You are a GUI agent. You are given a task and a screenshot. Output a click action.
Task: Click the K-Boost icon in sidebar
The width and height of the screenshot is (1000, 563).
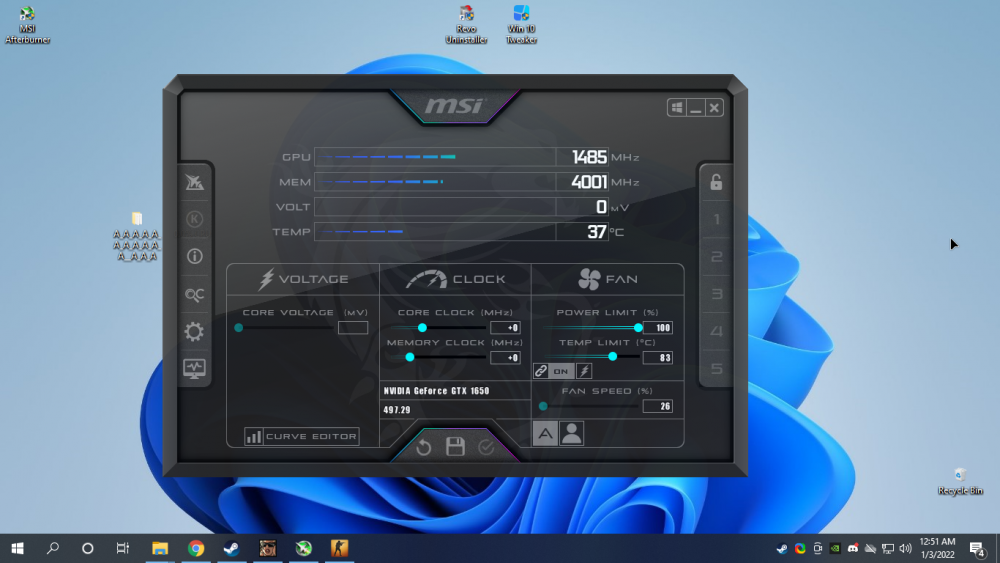coord(195,219)
